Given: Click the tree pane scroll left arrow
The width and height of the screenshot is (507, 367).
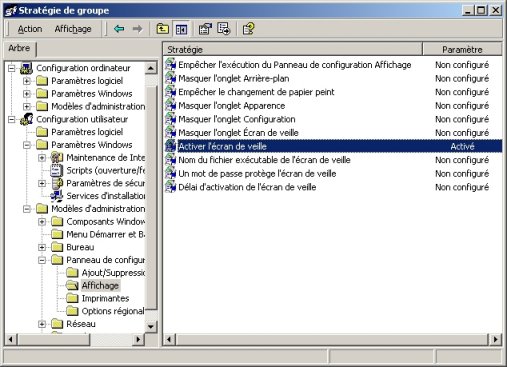Looking at the screenshot, I should point(11,339).
